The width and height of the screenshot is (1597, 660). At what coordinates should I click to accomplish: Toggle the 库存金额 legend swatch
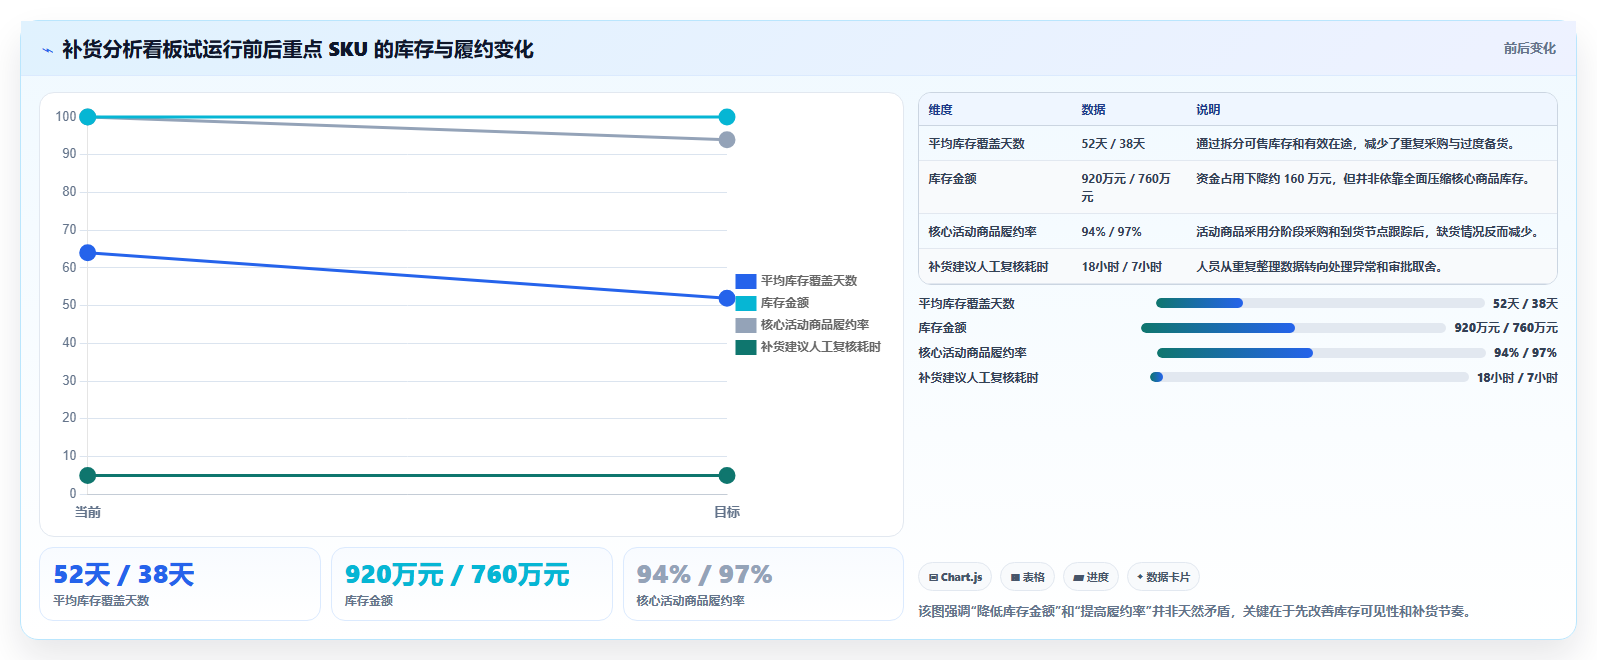[x=746, y=303]
